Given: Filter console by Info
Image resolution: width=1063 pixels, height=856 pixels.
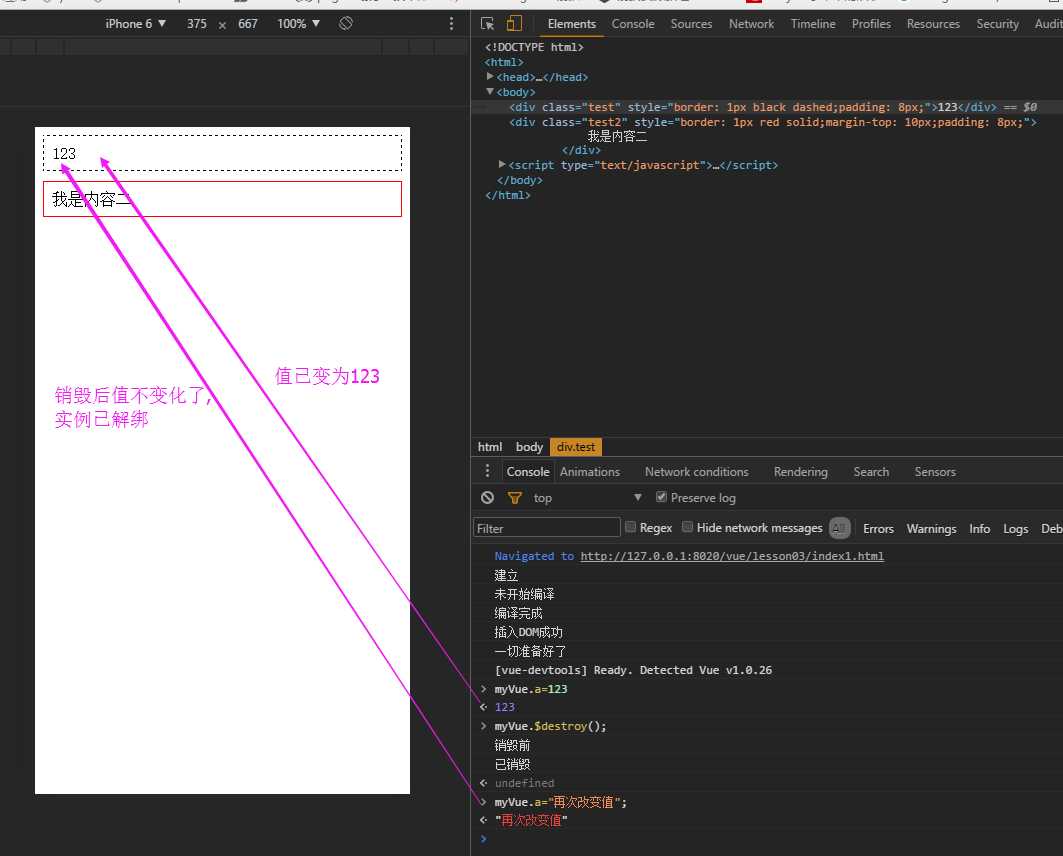Looking at the screenshot, I should (980, 529).
